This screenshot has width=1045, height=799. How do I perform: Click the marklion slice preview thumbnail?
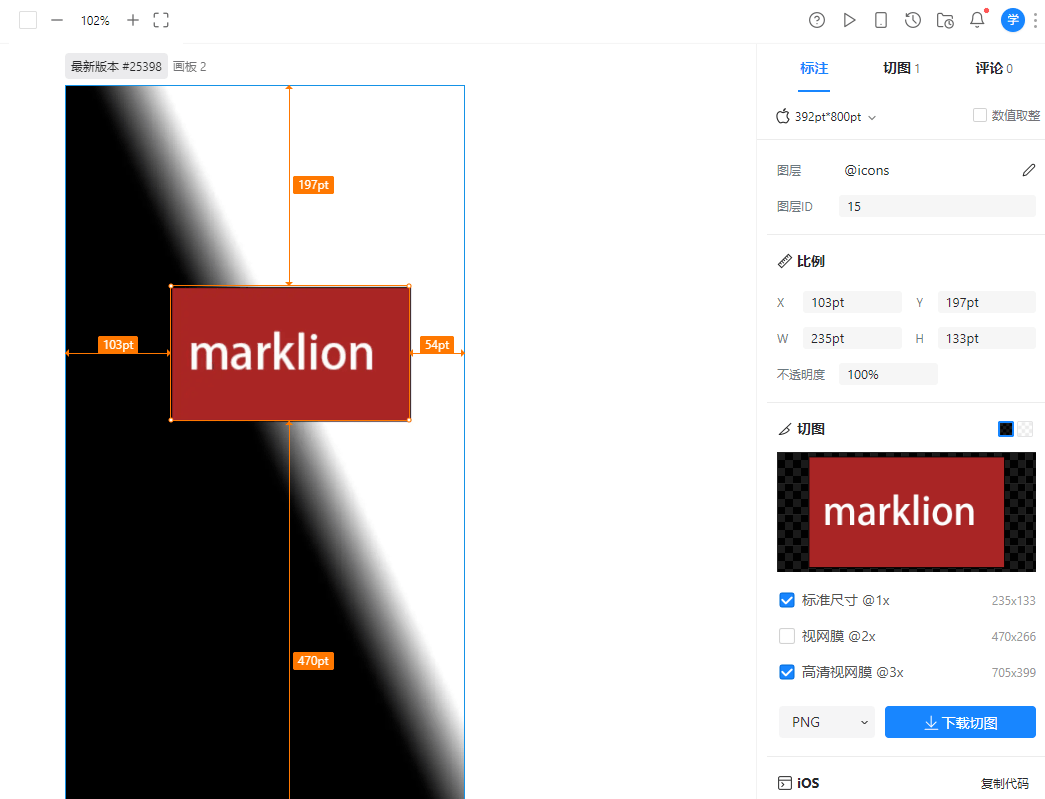(906, 512)
